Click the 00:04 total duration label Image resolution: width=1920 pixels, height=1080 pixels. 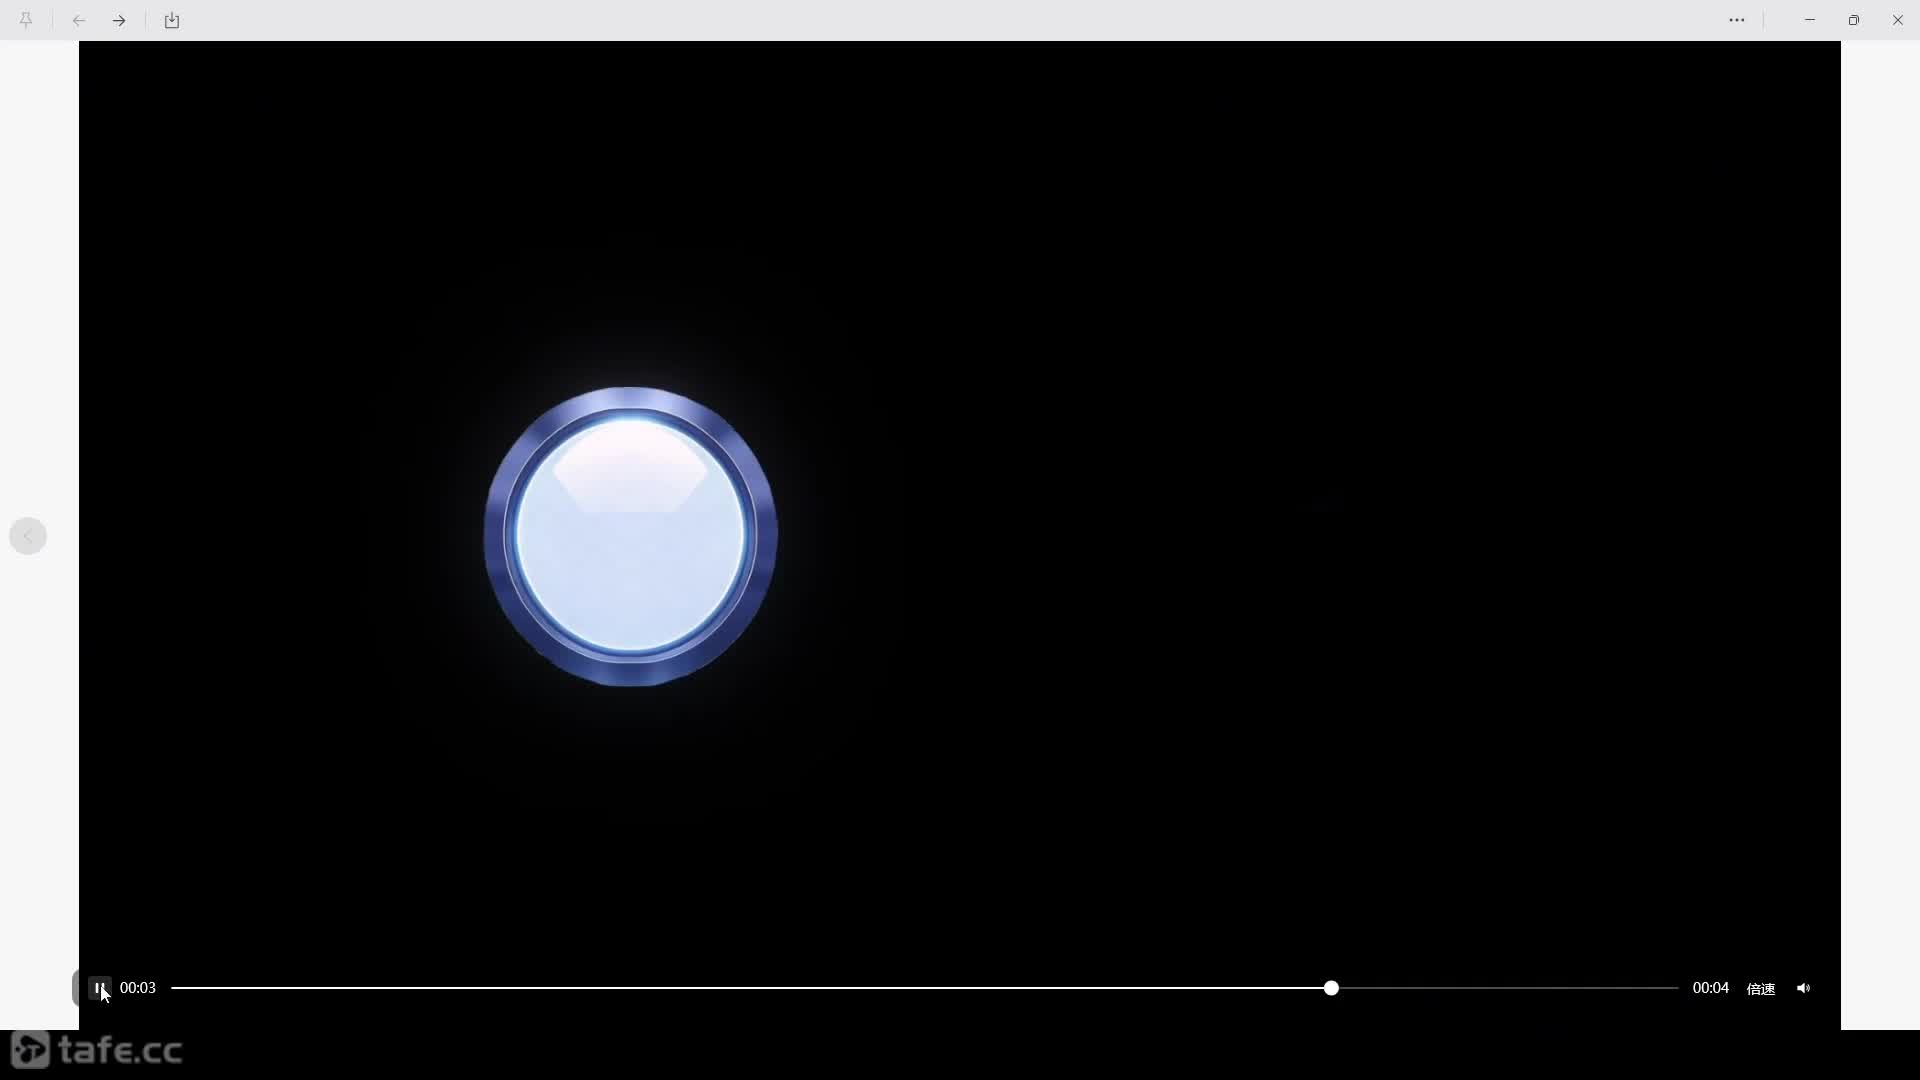coord(1710,988)
